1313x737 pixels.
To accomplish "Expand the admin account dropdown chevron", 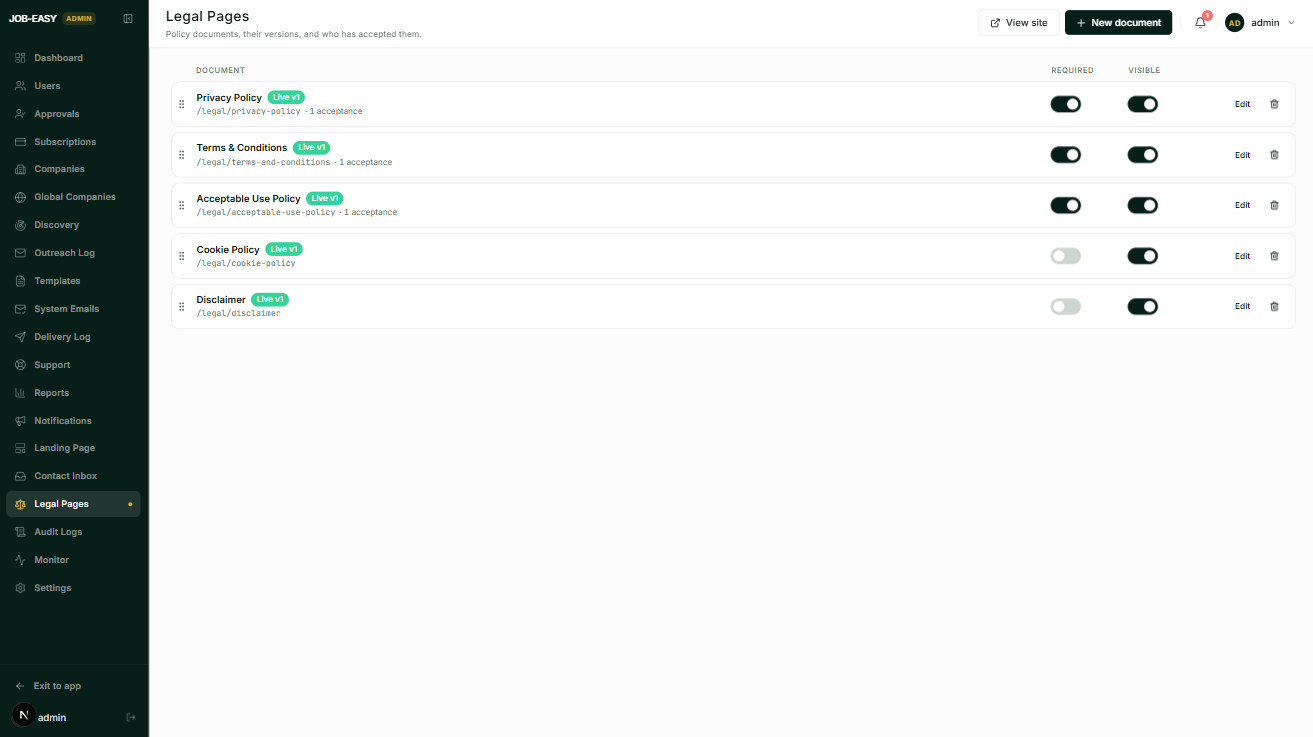I will point(1291,23).
